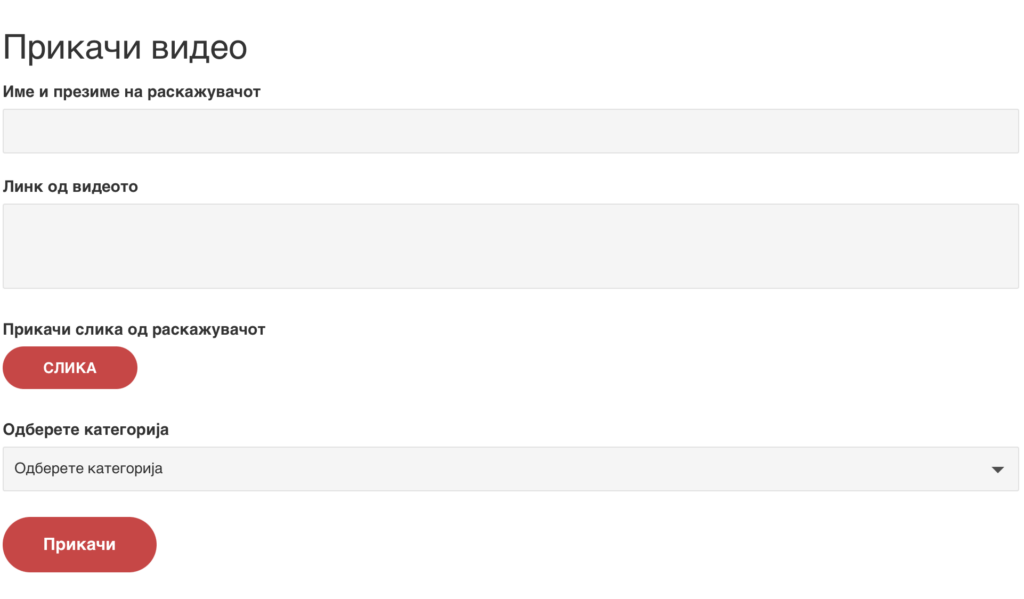
Task: Upload the video using Прикачи
Action: pos(80,544)
